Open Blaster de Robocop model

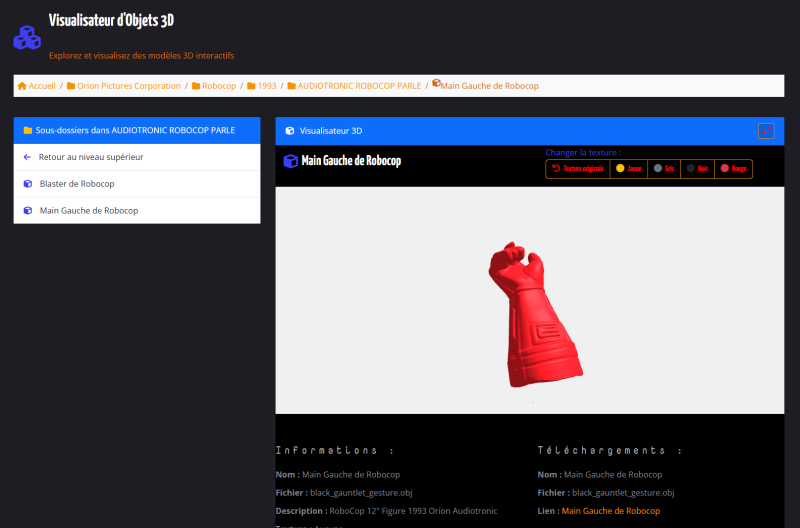point(77,184)
